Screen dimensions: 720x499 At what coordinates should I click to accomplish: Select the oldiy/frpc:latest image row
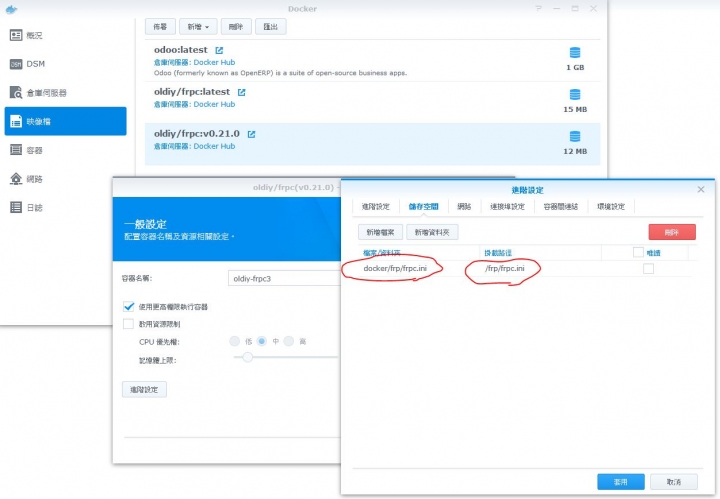372,102
